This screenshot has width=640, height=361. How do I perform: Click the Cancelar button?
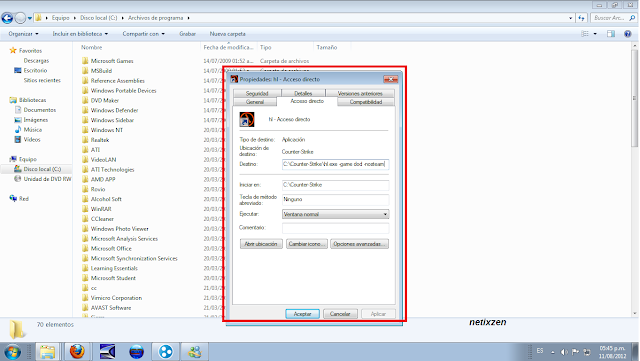pos(340,314)
